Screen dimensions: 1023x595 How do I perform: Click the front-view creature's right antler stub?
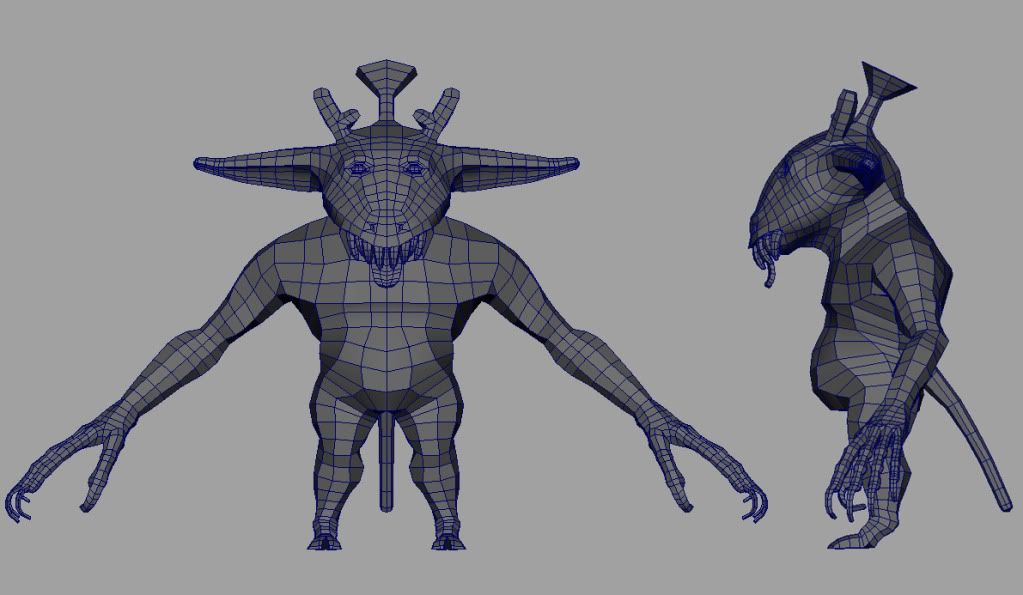[443, 106]
